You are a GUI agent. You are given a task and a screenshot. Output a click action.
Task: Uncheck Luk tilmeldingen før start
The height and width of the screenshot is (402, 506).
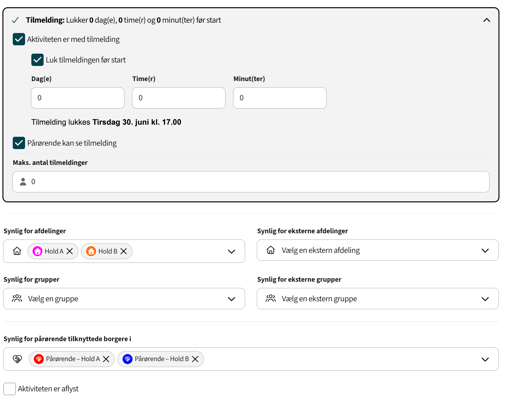click(37, 60)
